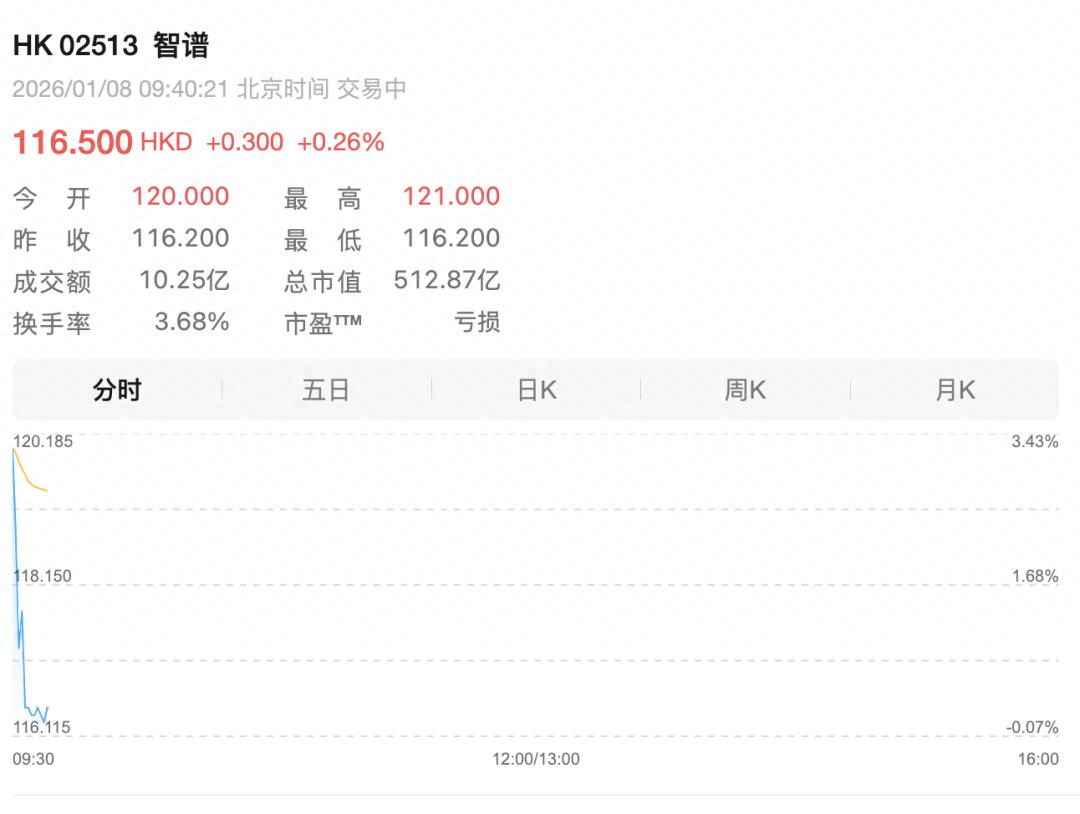Click the +0.300 price change value
Viewport: 1080px width, 814px height.
tap(244, 142)
